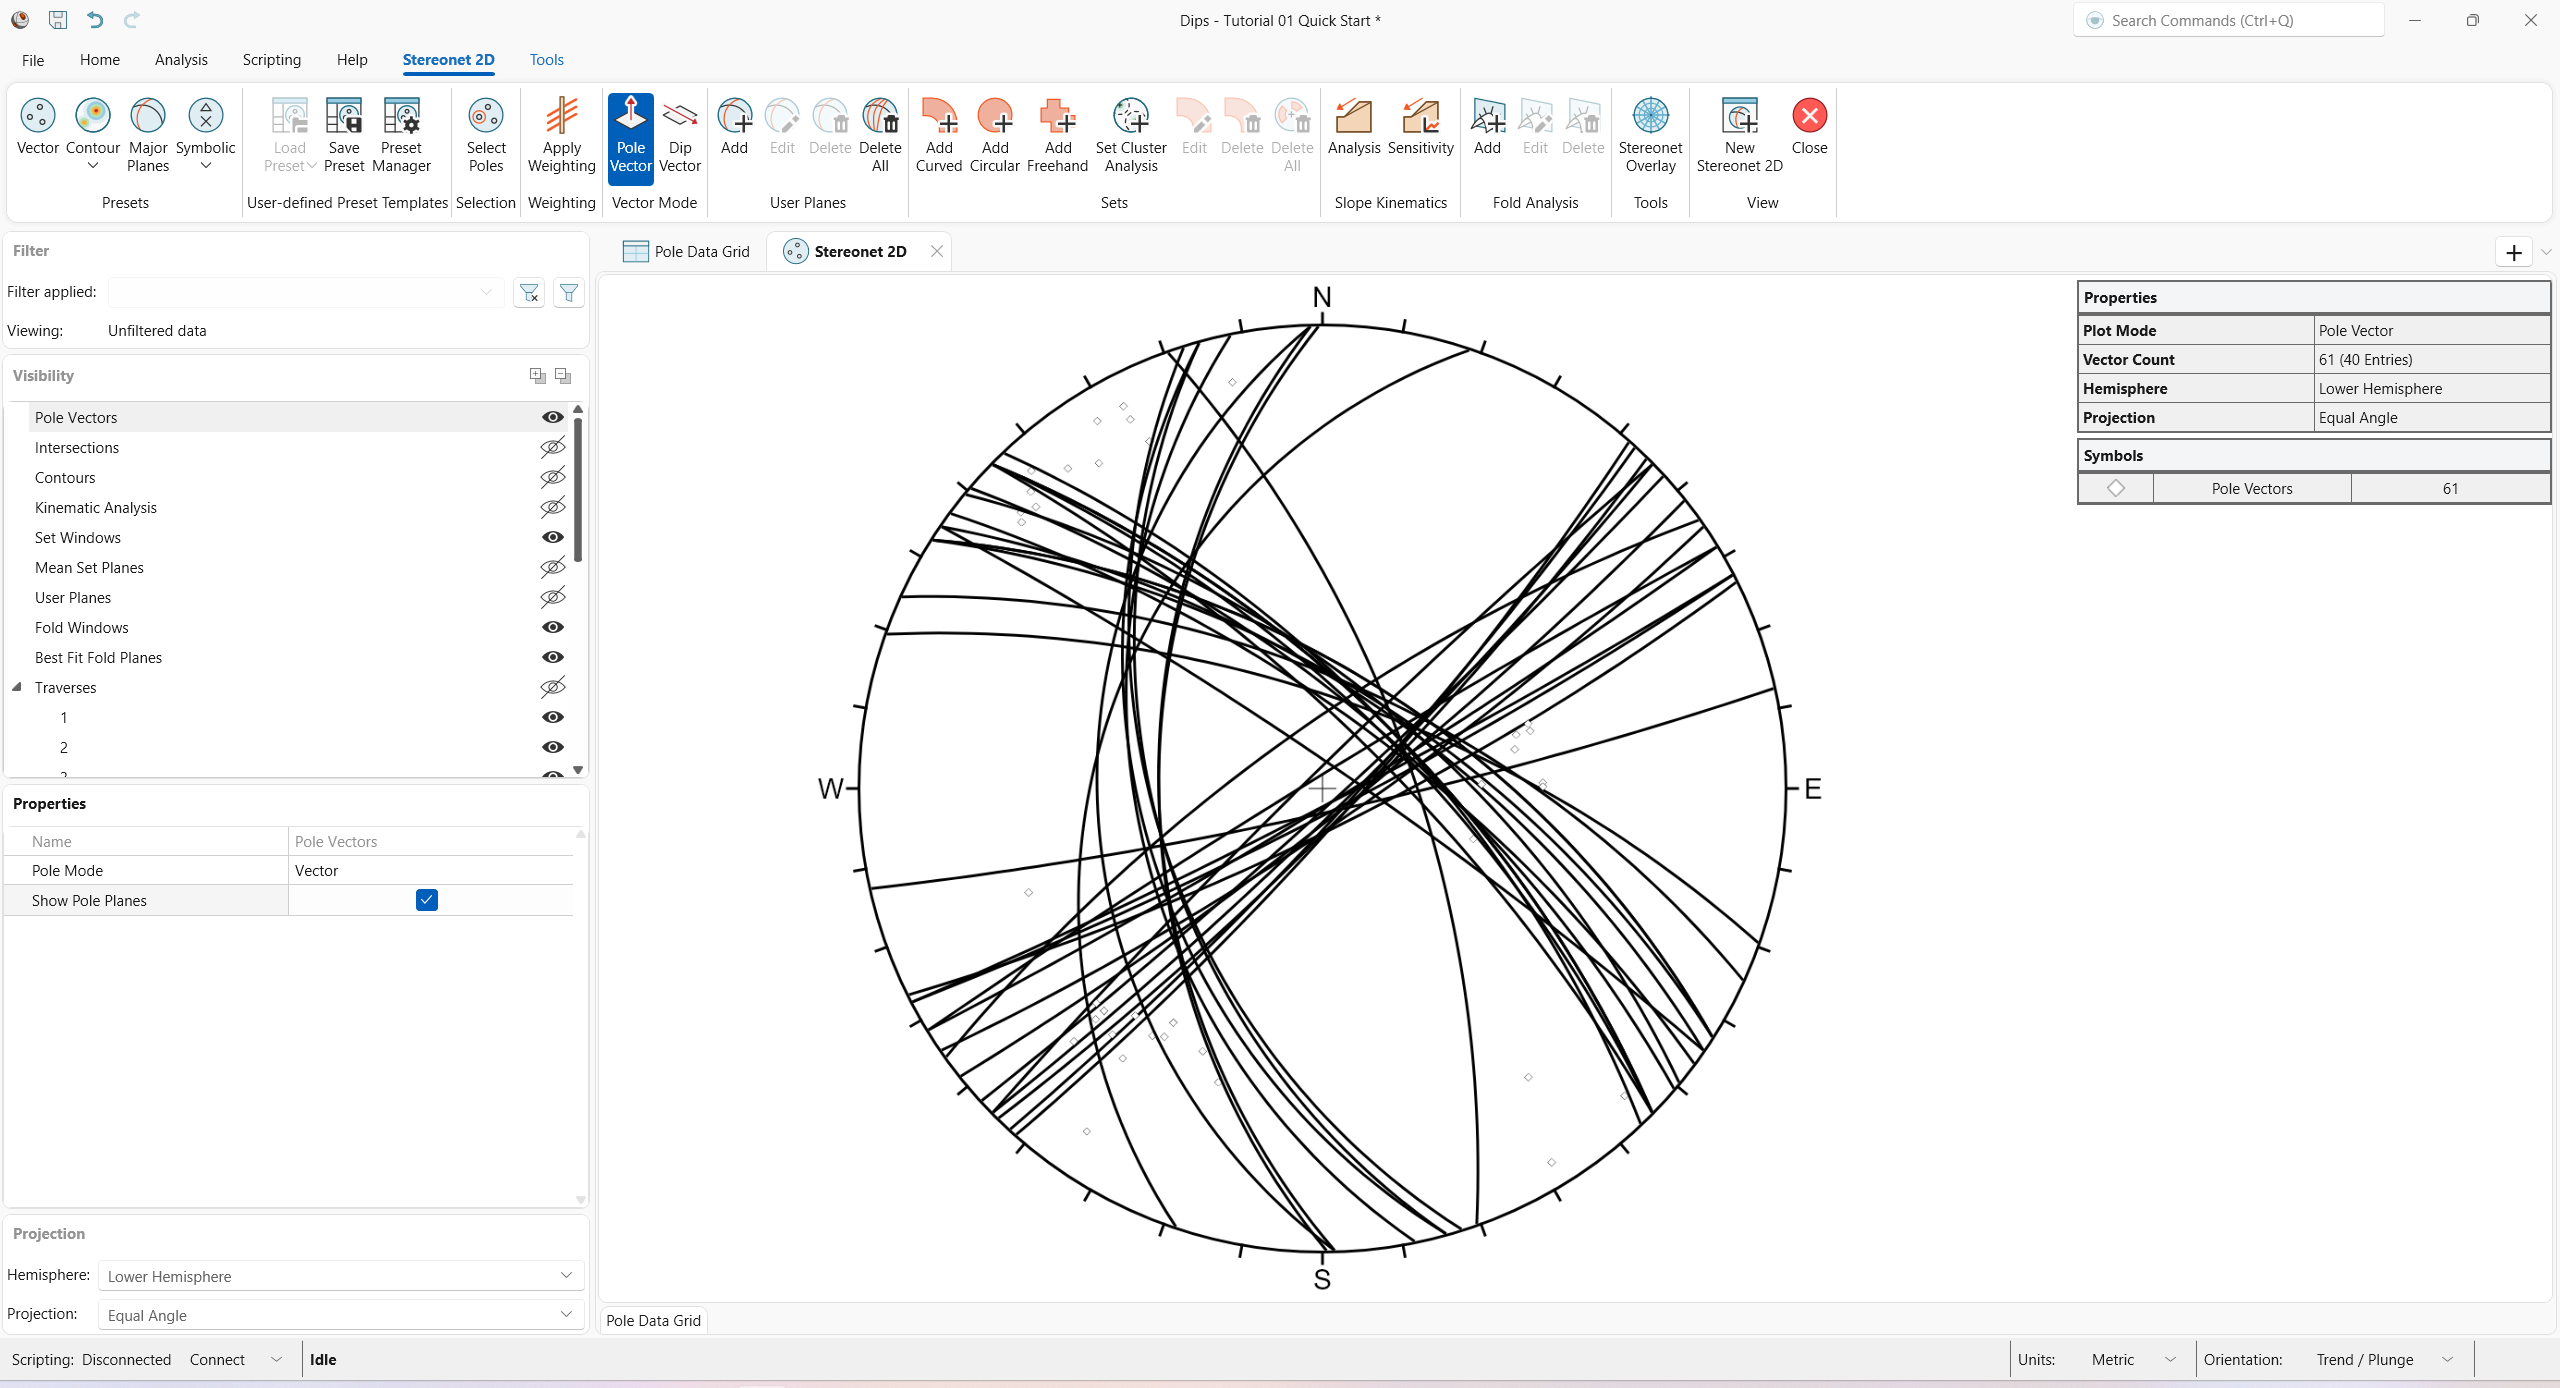Viewport: 2560px width, 1388px height.
Task: Run Set Cluster Analysis
Action: (x=1130, y=135)
